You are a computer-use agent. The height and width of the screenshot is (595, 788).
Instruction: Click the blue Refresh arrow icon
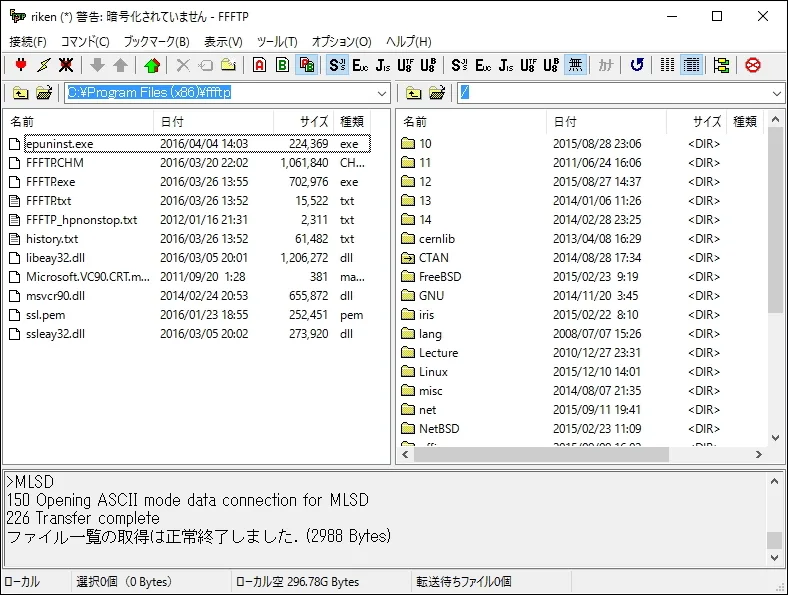[637, 65]
